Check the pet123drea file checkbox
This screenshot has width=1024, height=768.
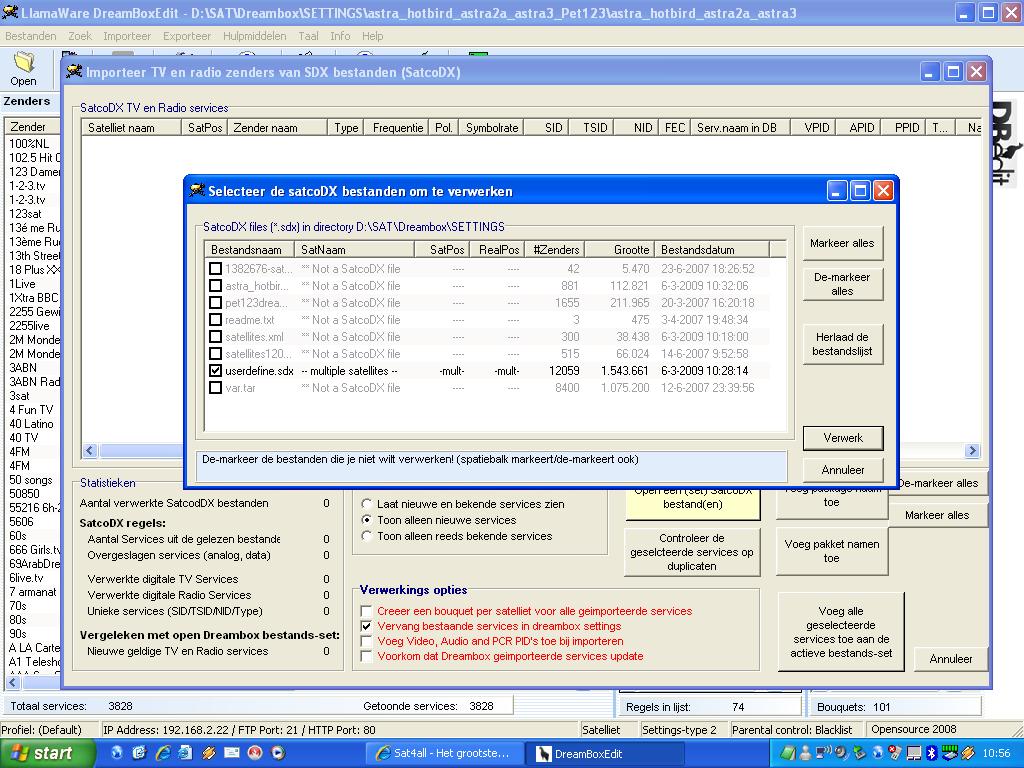216,302
